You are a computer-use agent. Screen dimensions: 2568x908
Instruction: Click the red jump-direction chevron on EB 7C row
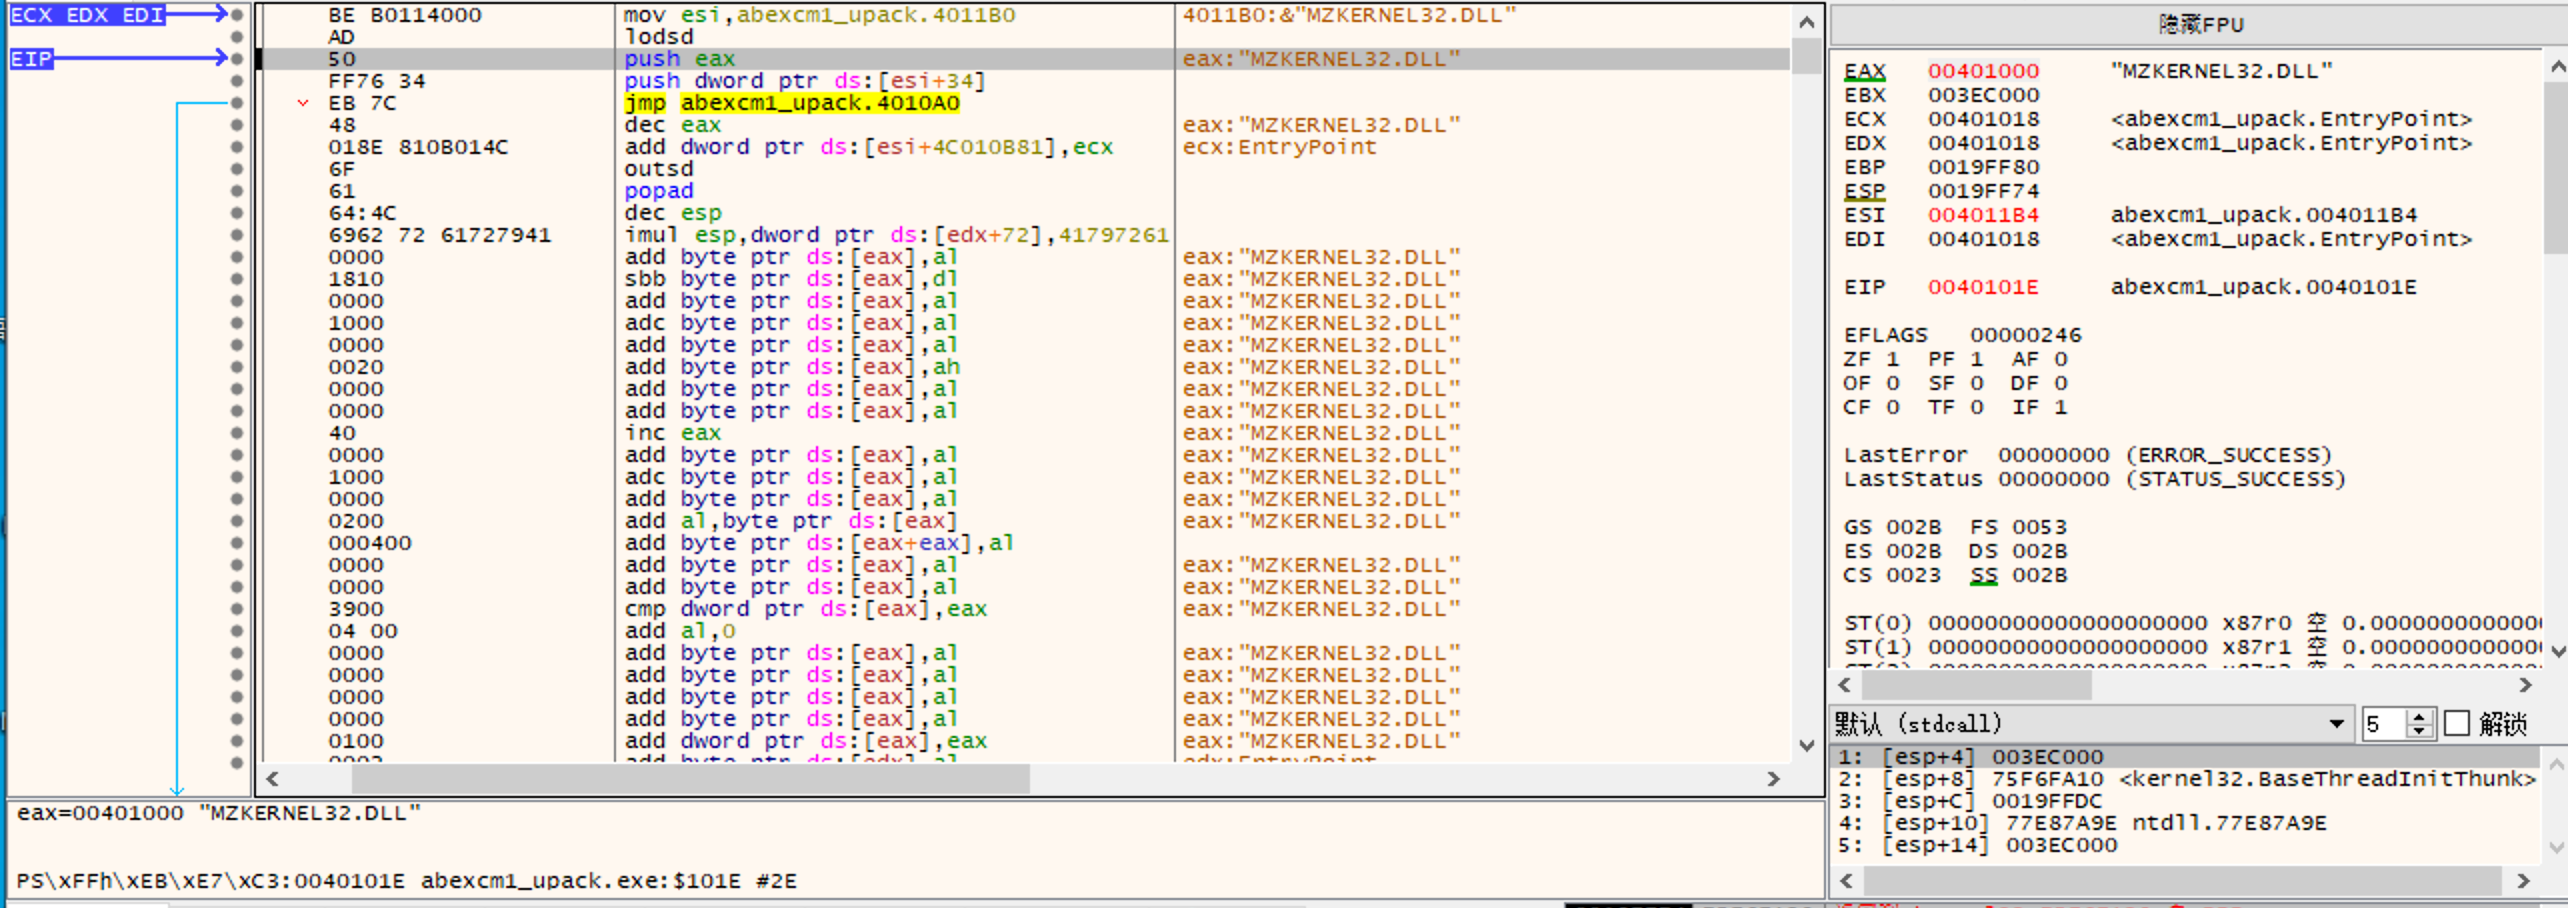click(303, 103)
